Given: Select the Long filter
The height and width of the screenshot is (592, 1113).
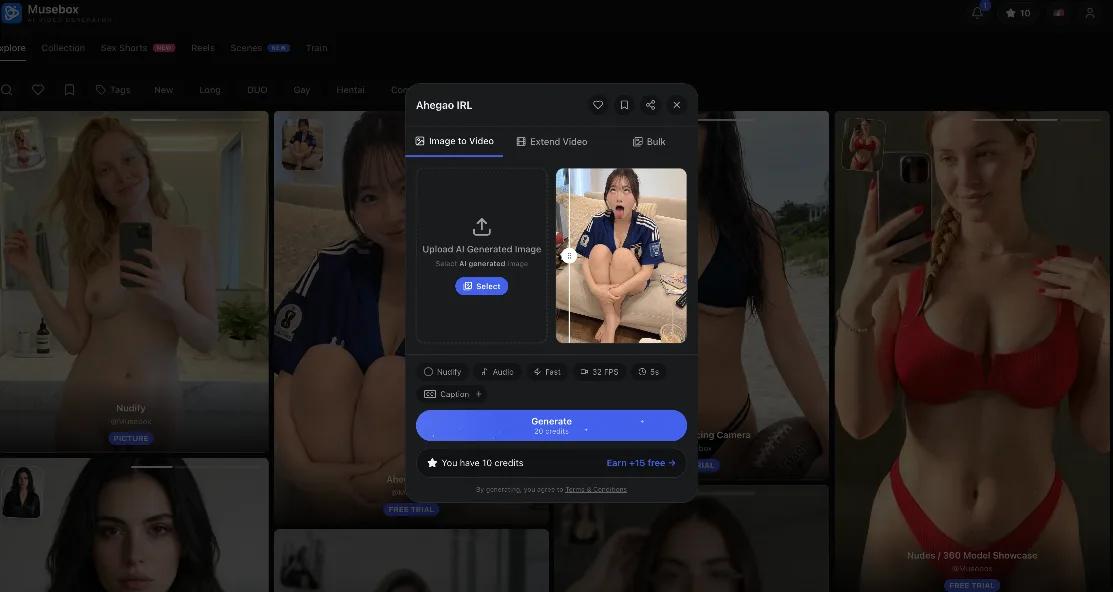Looking at the screenshot, I should pyautogui.click(x=209, y=90).
